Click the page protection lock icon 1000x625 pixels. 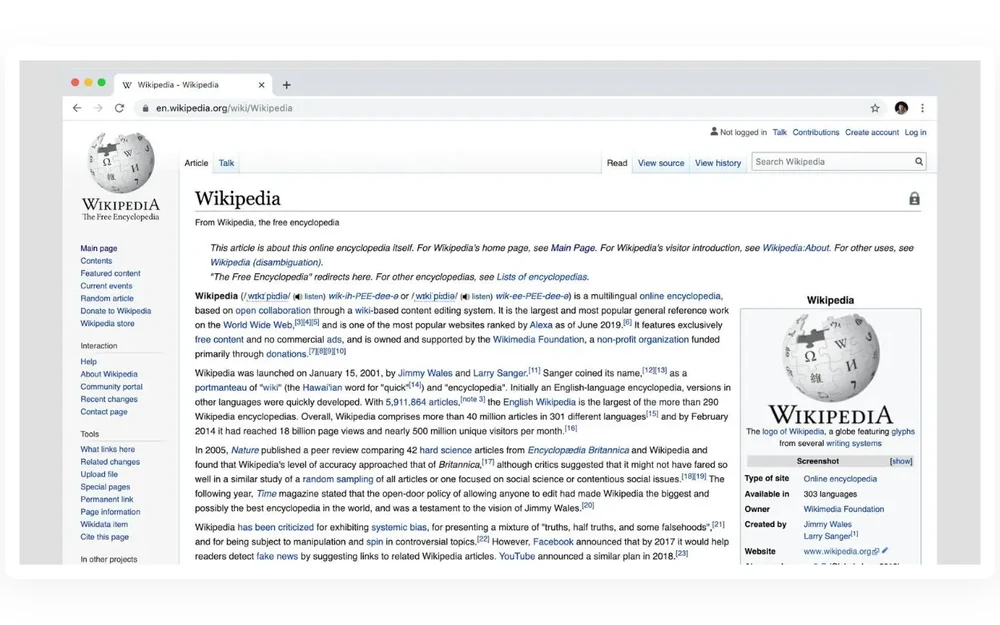(x=914, y=198)
